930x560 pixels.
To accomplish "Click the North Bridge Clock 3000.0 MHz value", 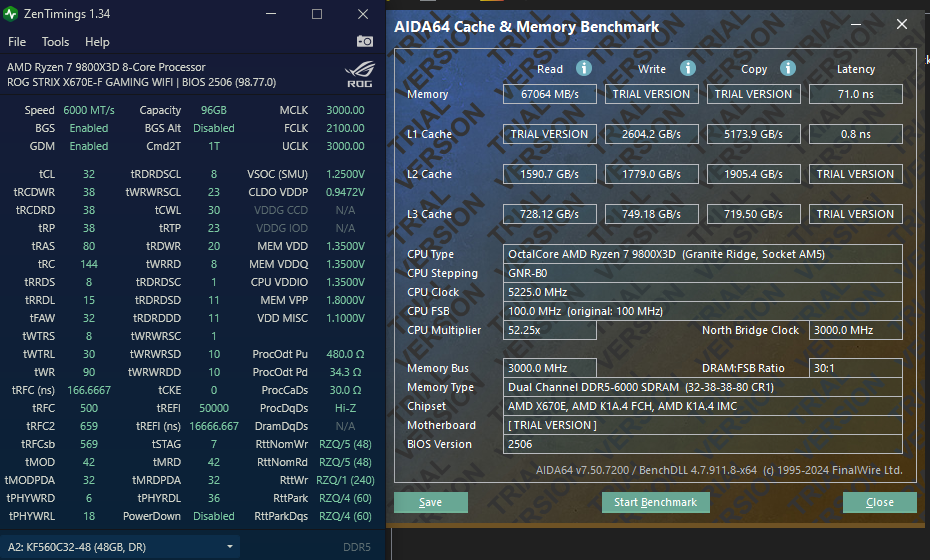I will [x=855, y=330].
